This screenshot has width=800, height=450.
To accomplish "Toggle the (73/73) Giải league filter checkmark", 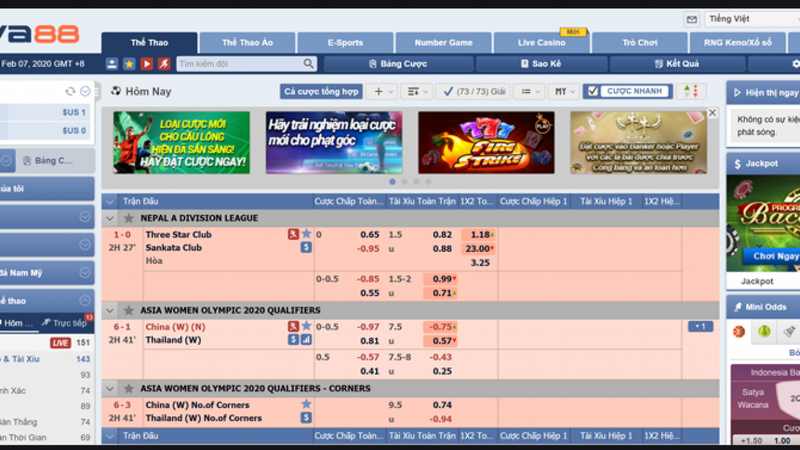I will pyautogui.click(x=449, y=91).
